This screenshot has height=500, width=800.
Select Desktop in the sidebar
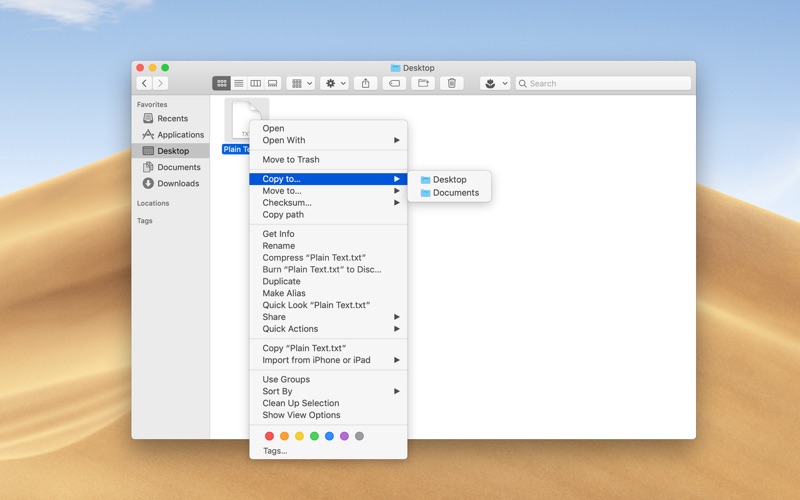click(x=170, y=151)
